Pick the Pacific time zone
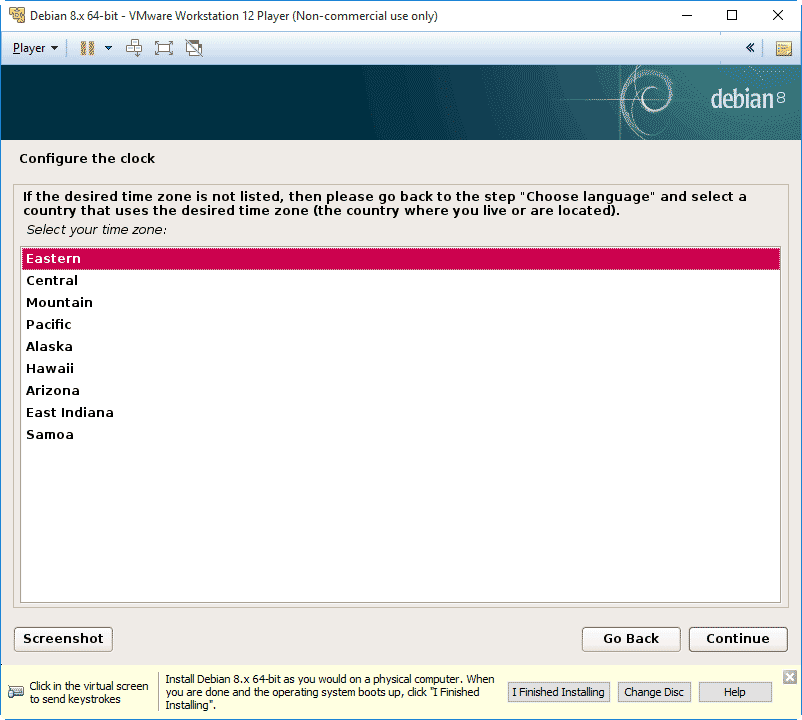The image size is (802, 720). pos(49,325)
